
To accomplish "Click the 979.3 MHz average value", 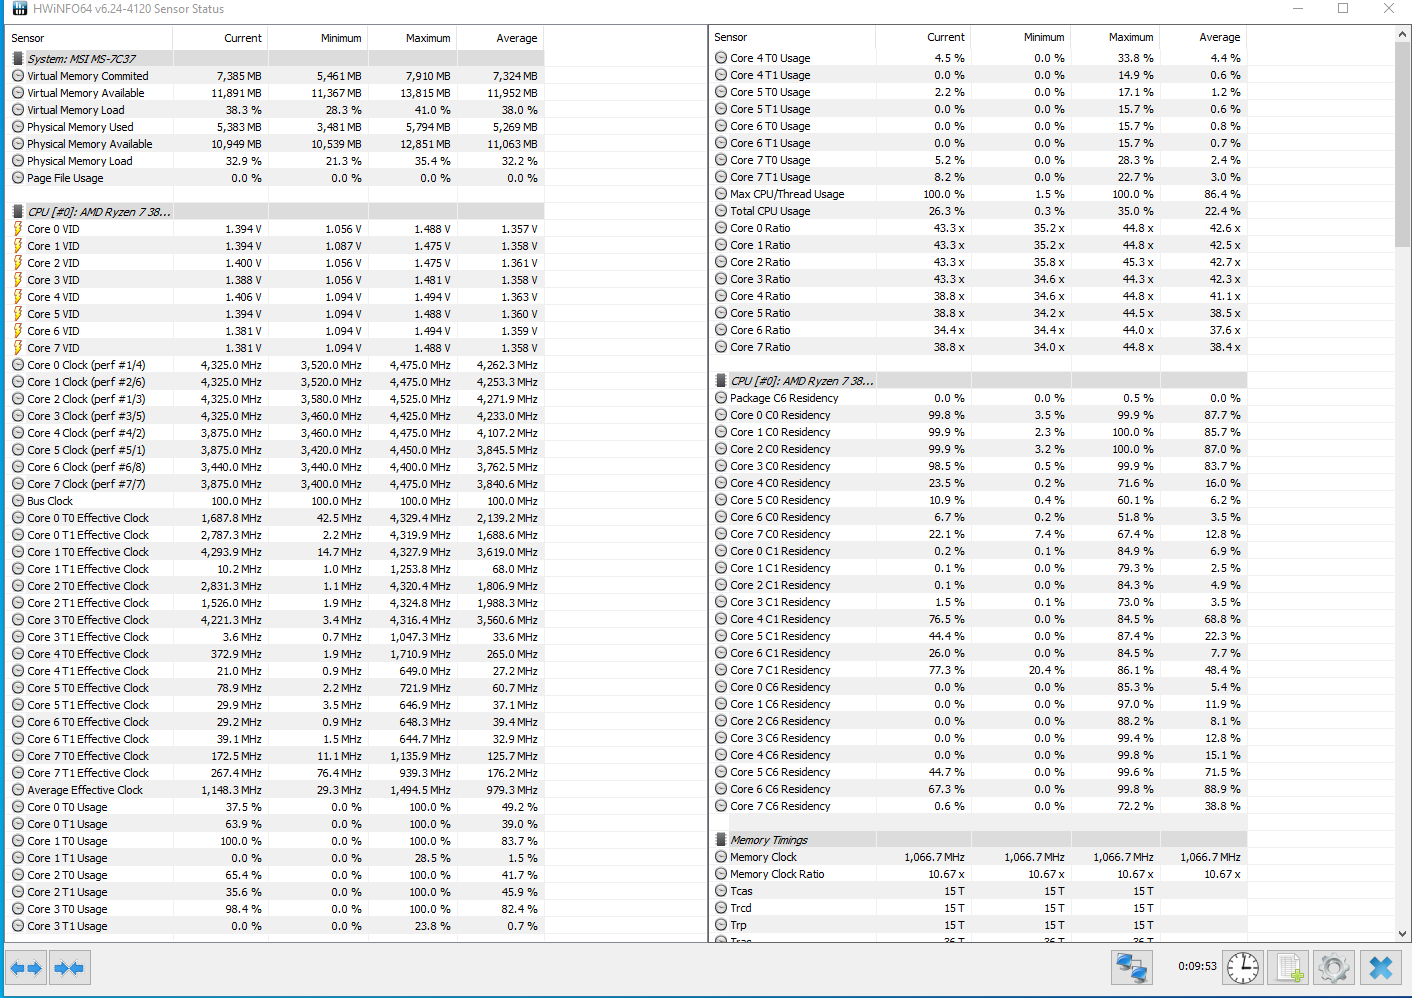I will tap(512, 790).
